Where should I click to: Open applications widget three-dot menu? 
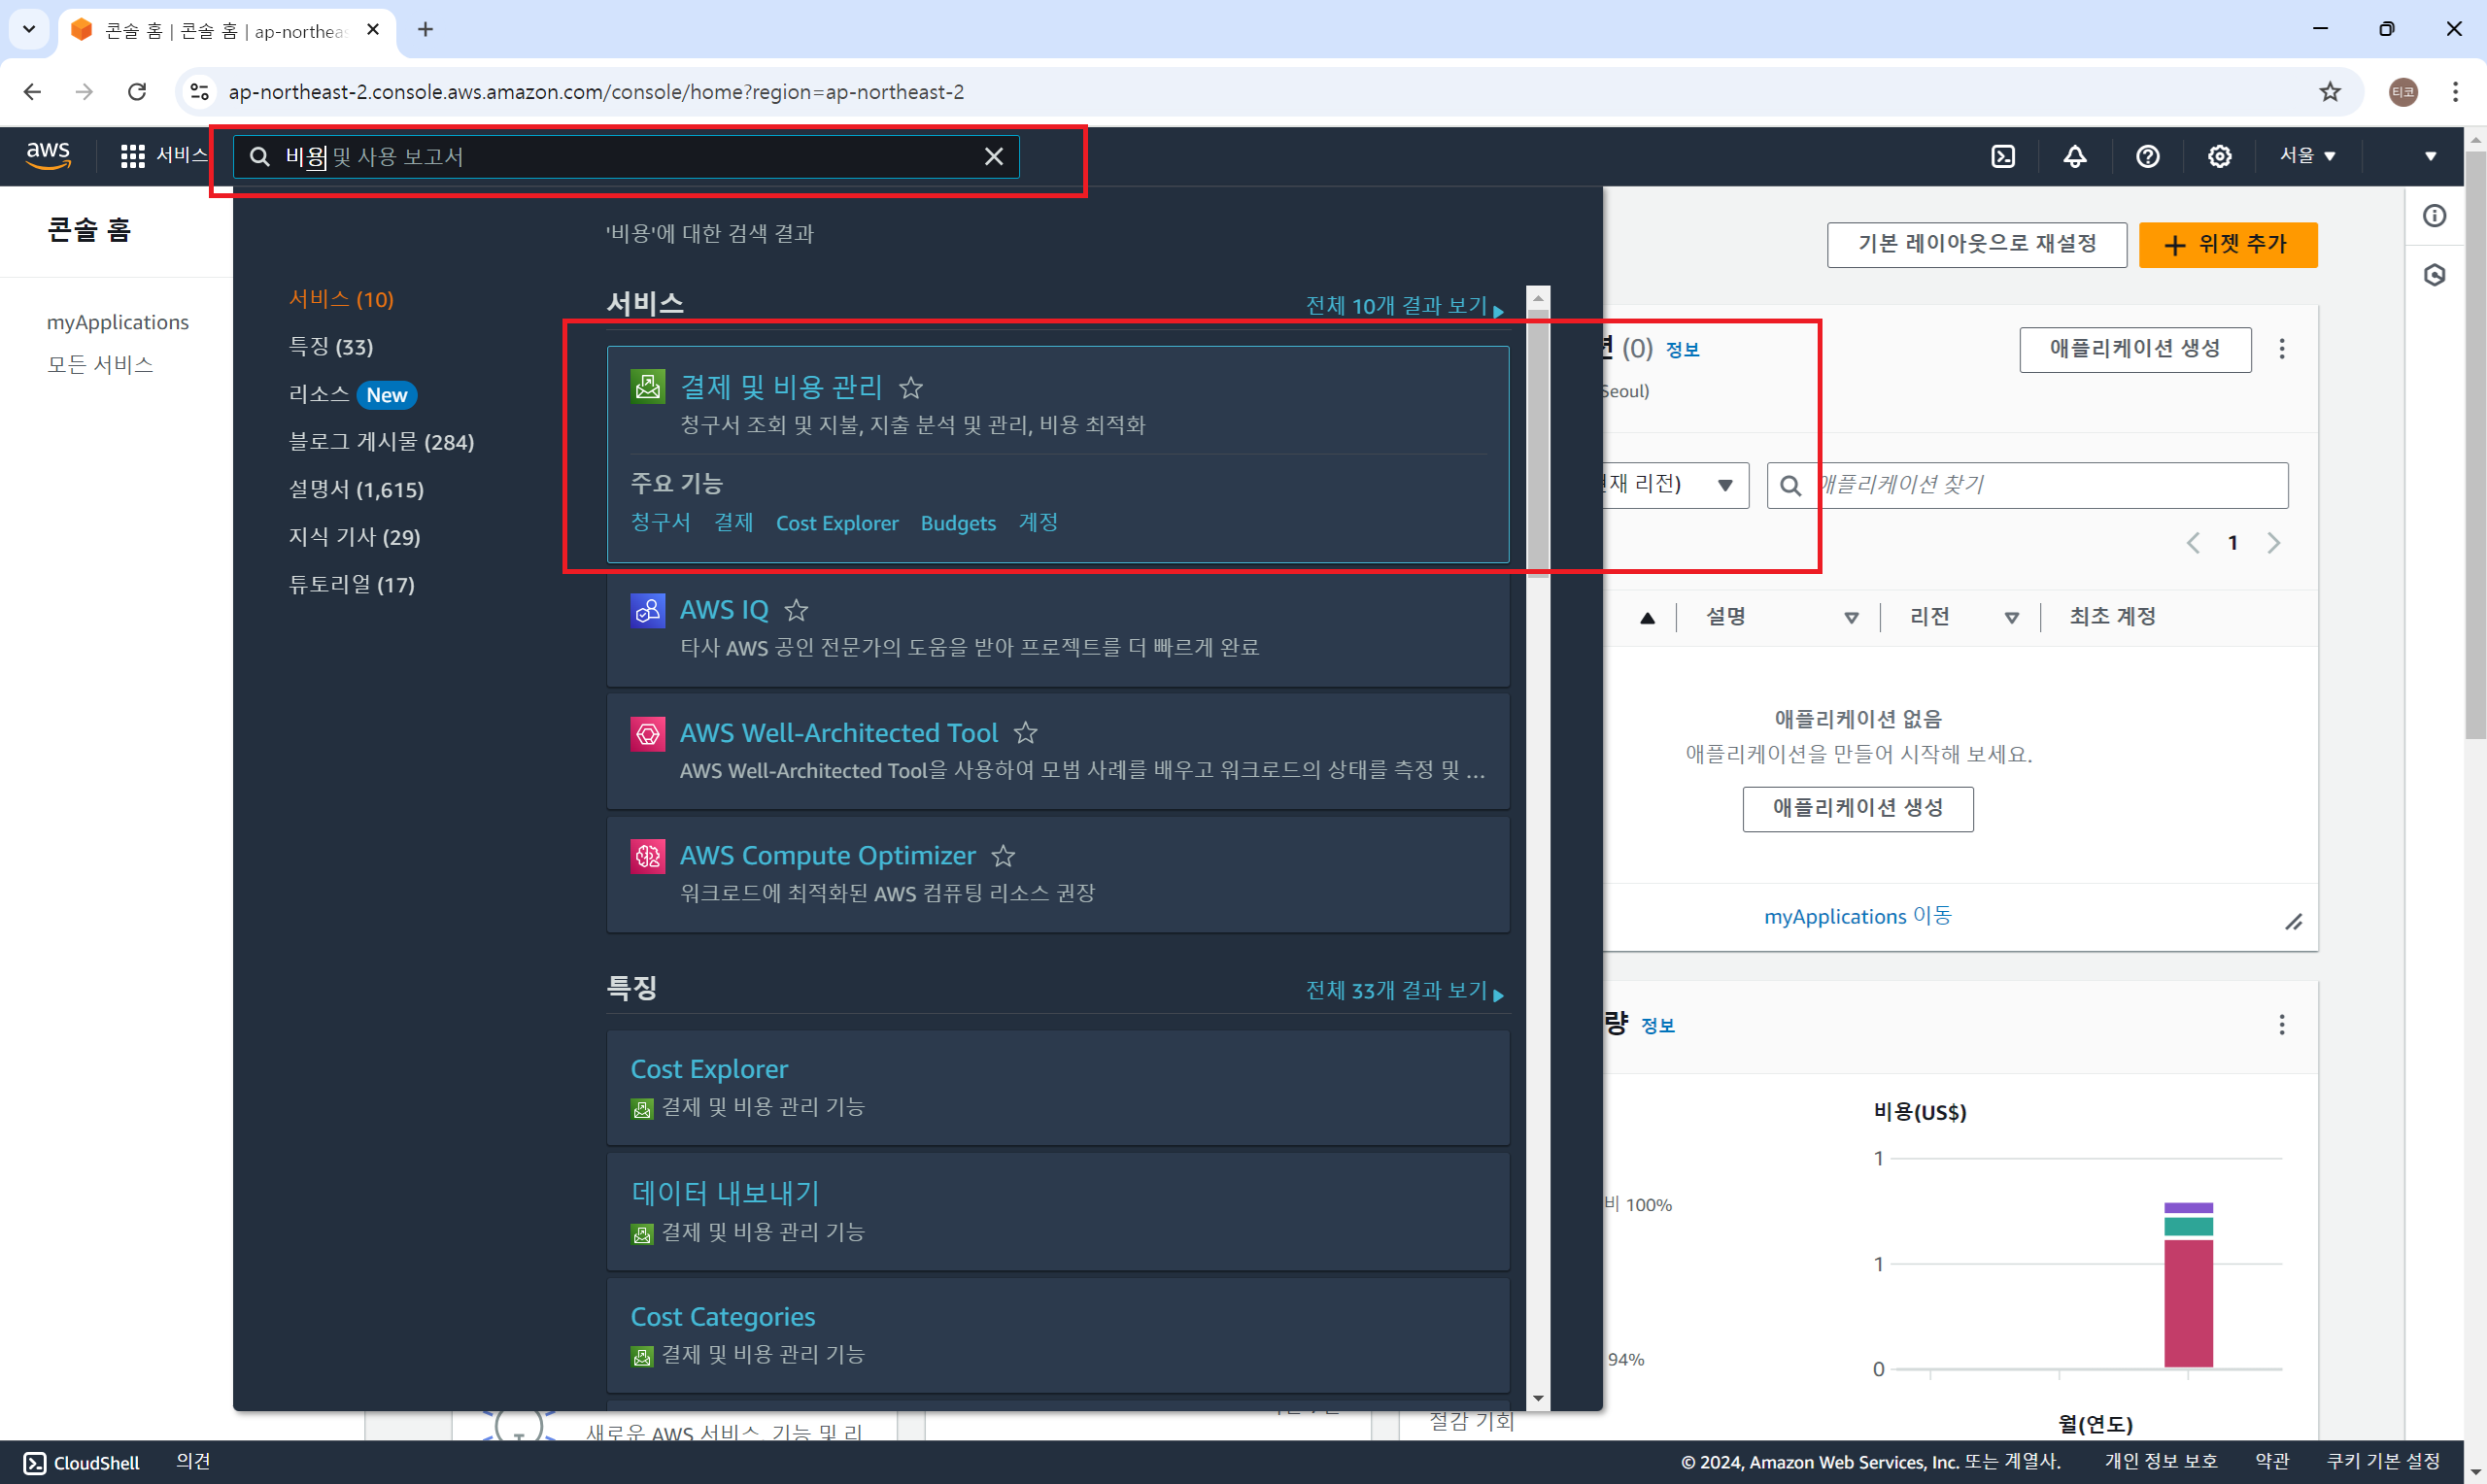[x=2281, y=349]
